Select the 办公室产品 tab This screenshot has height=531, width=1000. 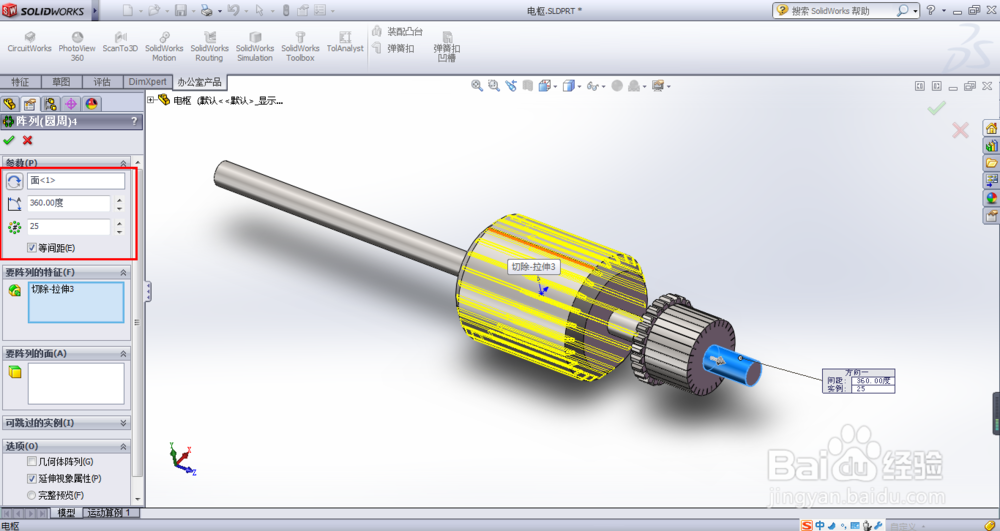click(x=200, y=82)
